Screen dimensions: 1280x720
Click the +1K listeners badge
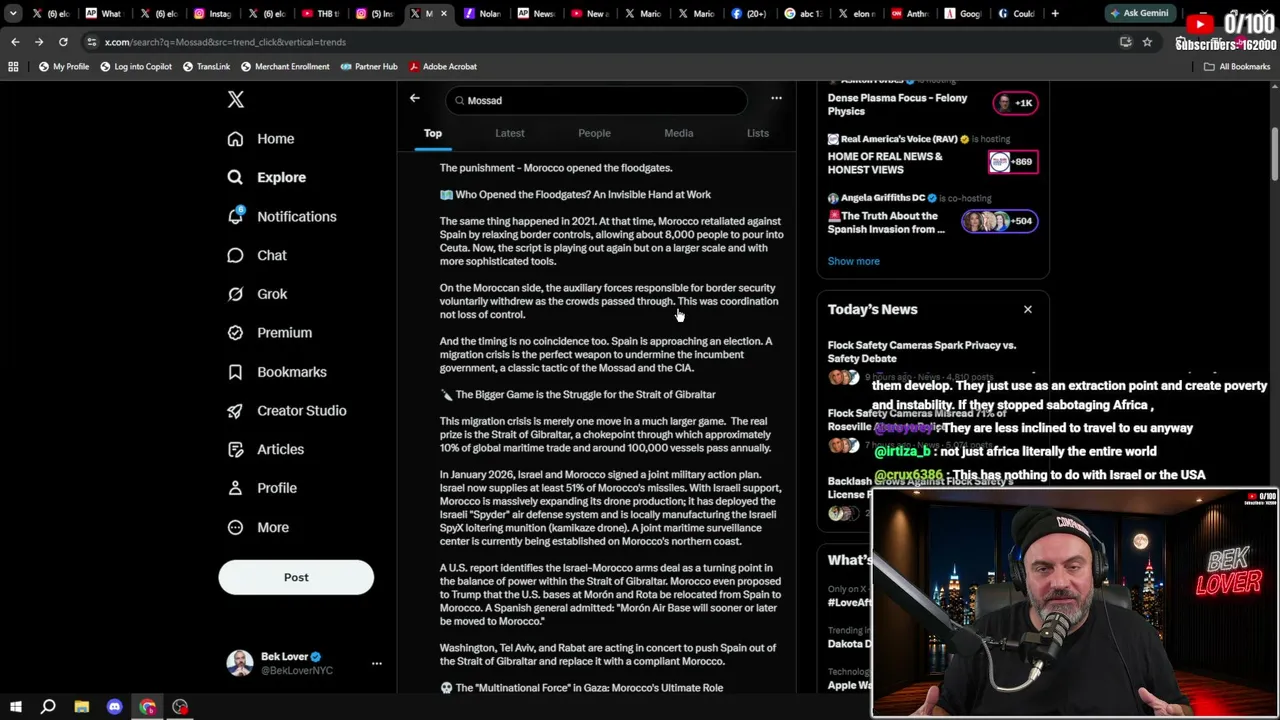pyautogui.click(x=1015, y=103)
